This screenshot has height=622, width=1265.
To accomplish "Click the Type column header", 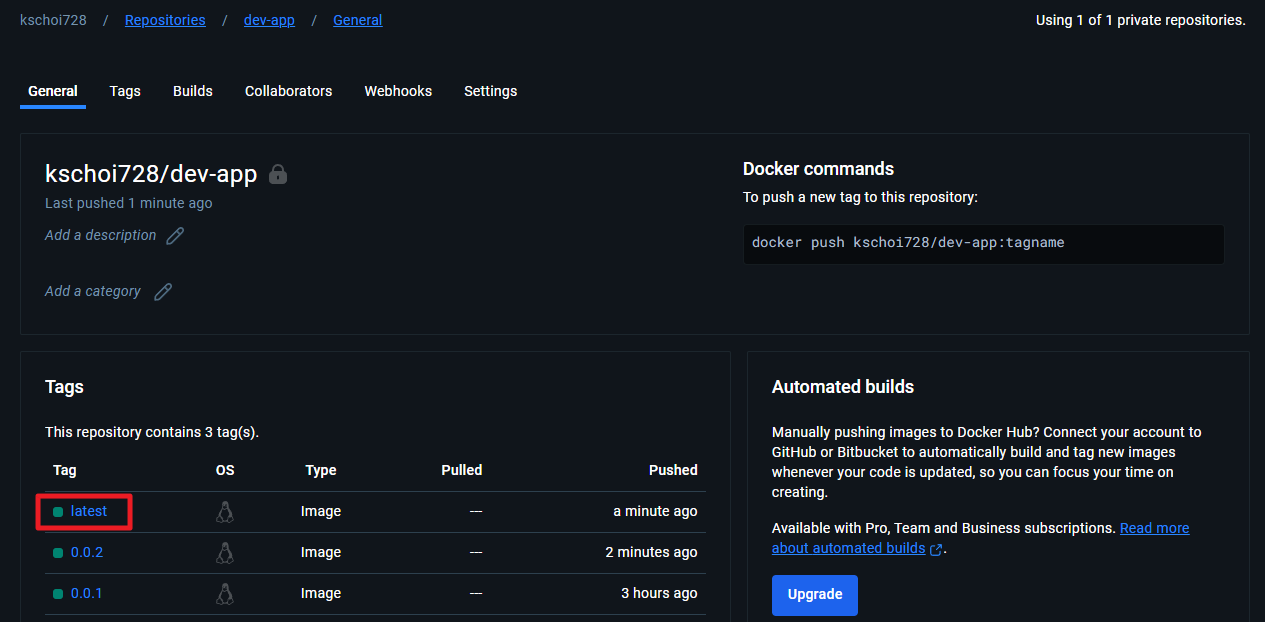I will click(321, 470).
